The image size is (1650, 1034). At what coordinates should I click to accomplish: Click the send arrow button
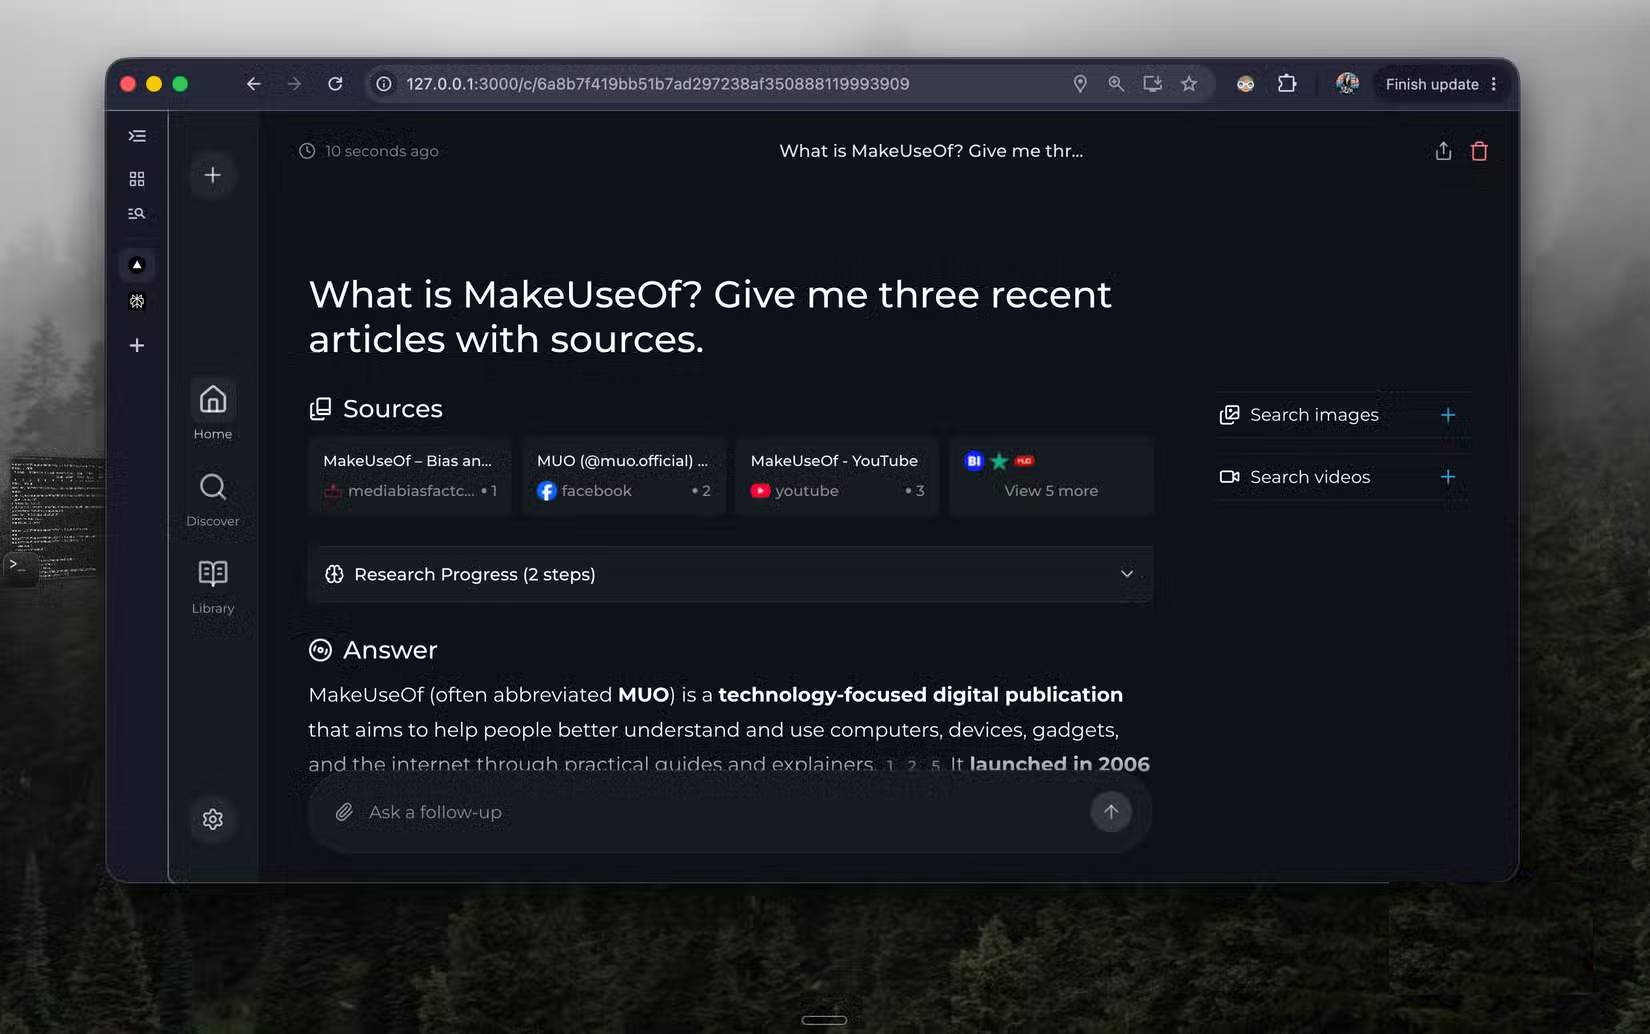pos(1111,812)
